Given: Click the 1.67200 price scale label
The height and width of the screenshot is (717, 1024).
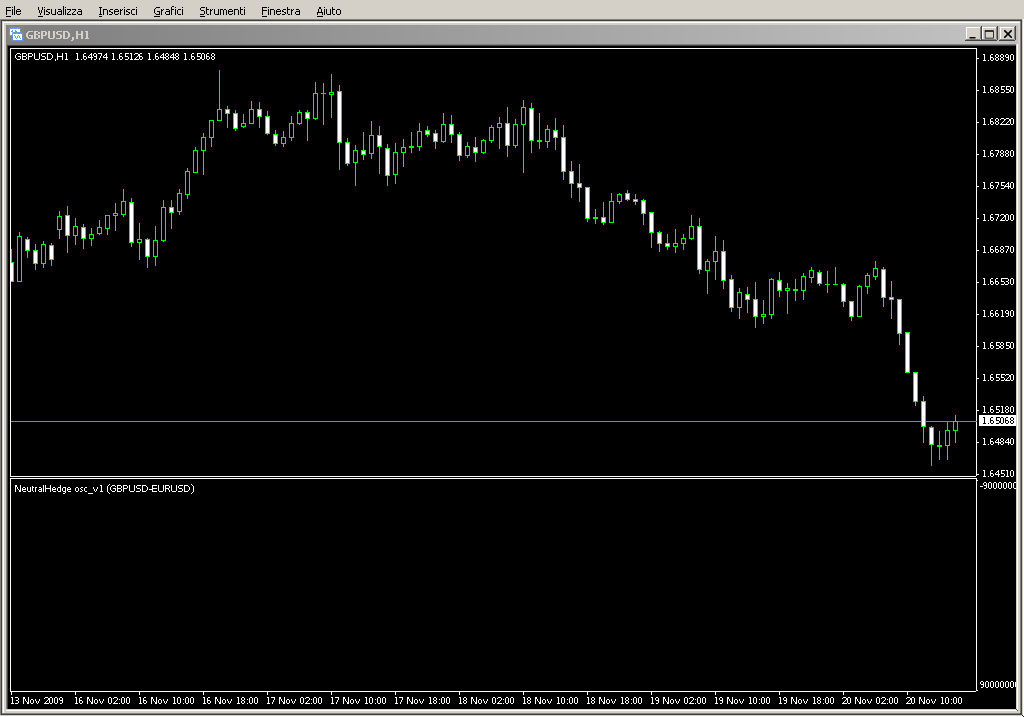Looking at the screenshot, I should [999, 217].
